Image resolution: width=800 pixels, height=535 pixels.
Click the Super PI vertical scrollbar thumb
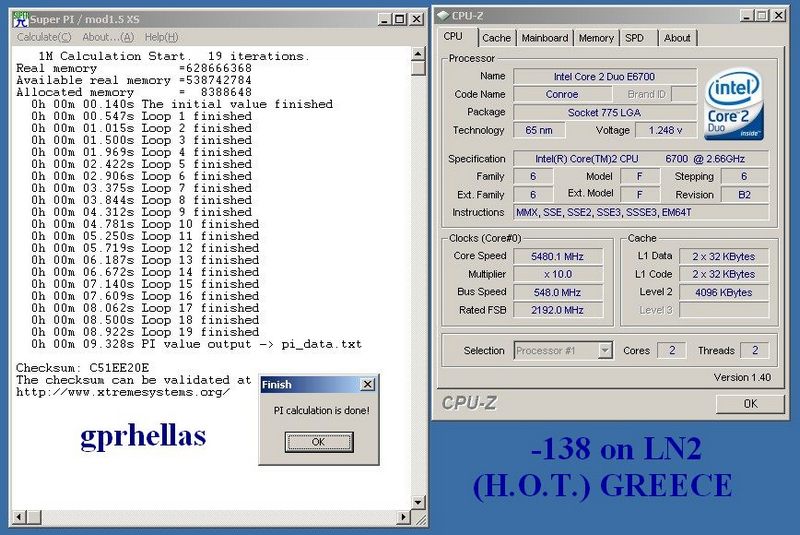tap(418, 68)
